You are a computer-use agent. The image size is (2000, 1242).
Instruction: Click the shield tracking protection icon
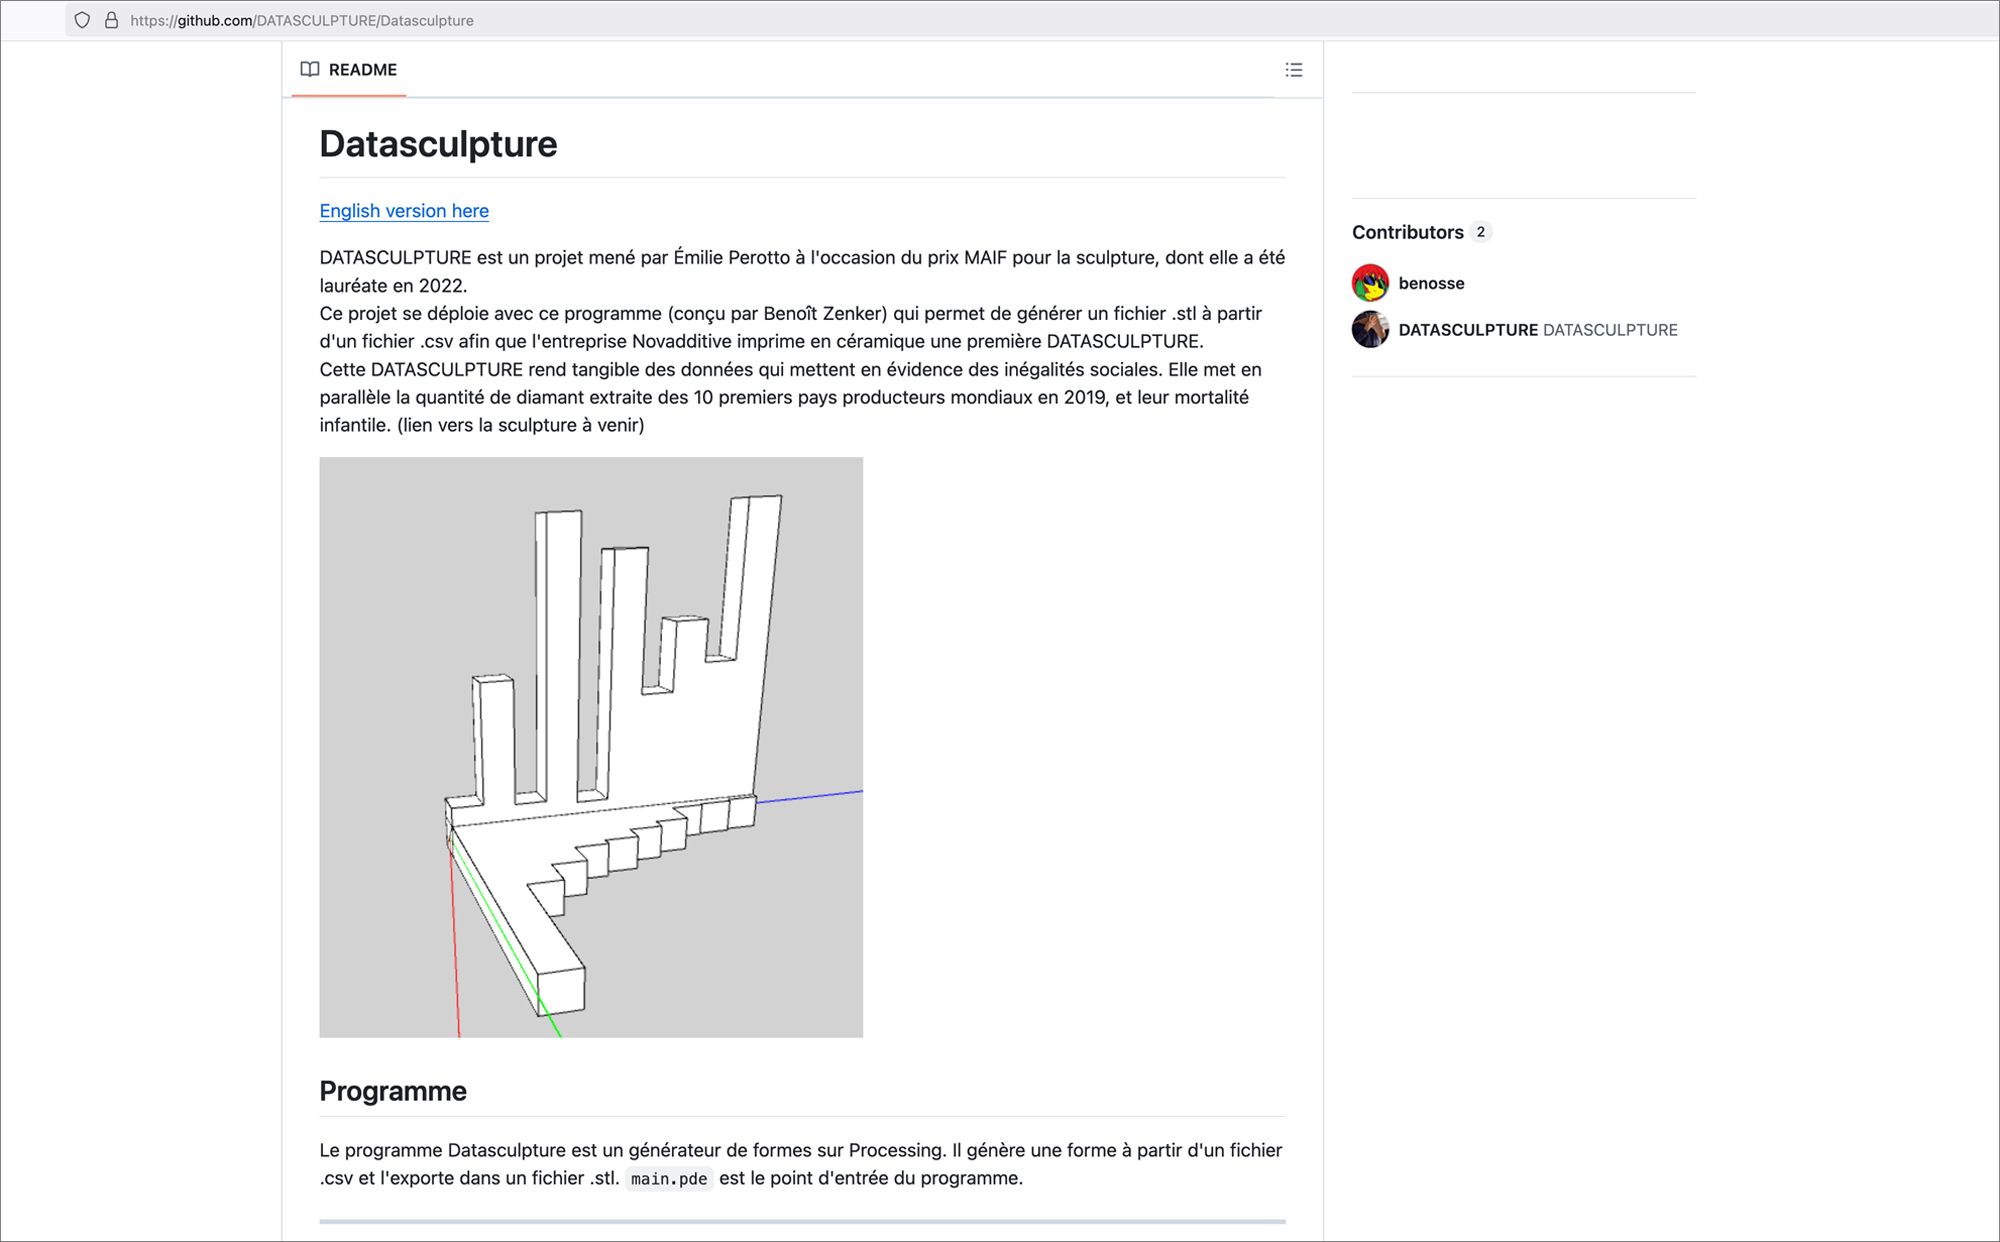pos(82,20)
